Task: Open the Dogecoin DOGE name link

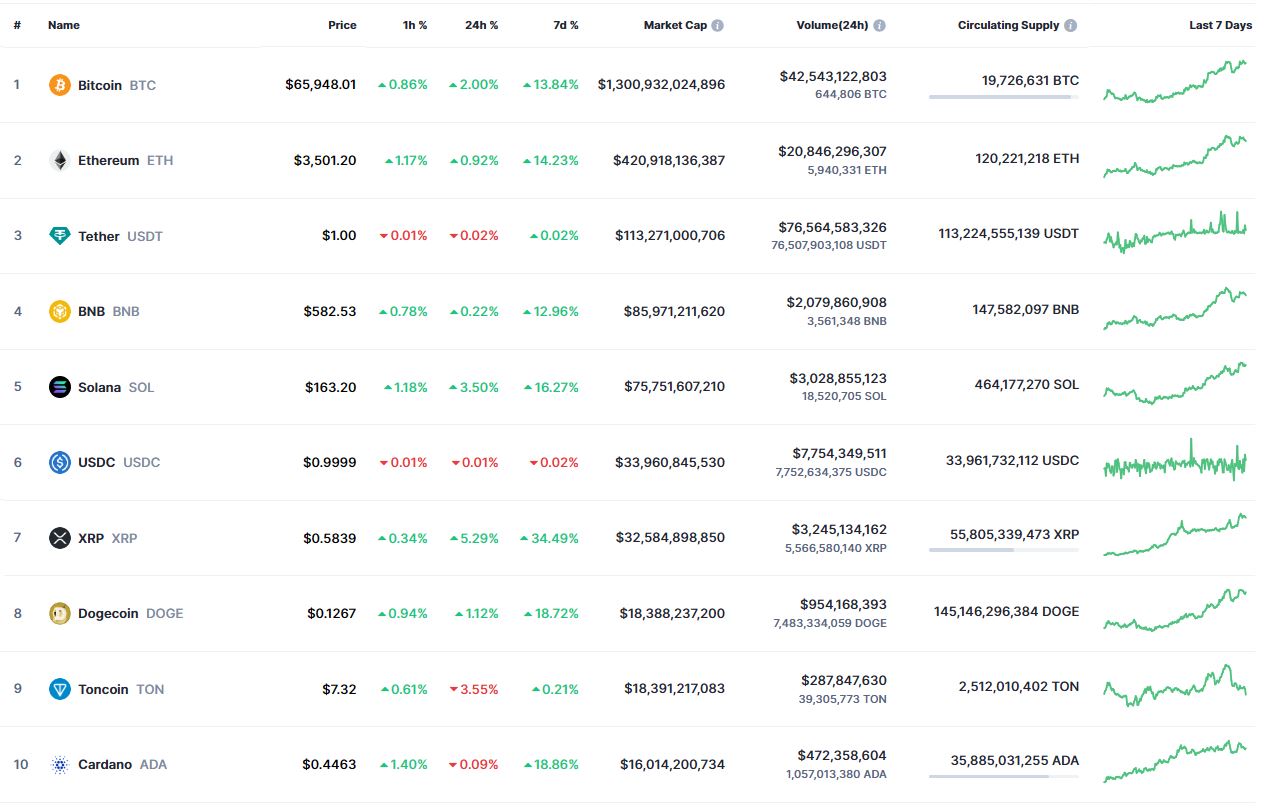Action: (x=130, y=613)
